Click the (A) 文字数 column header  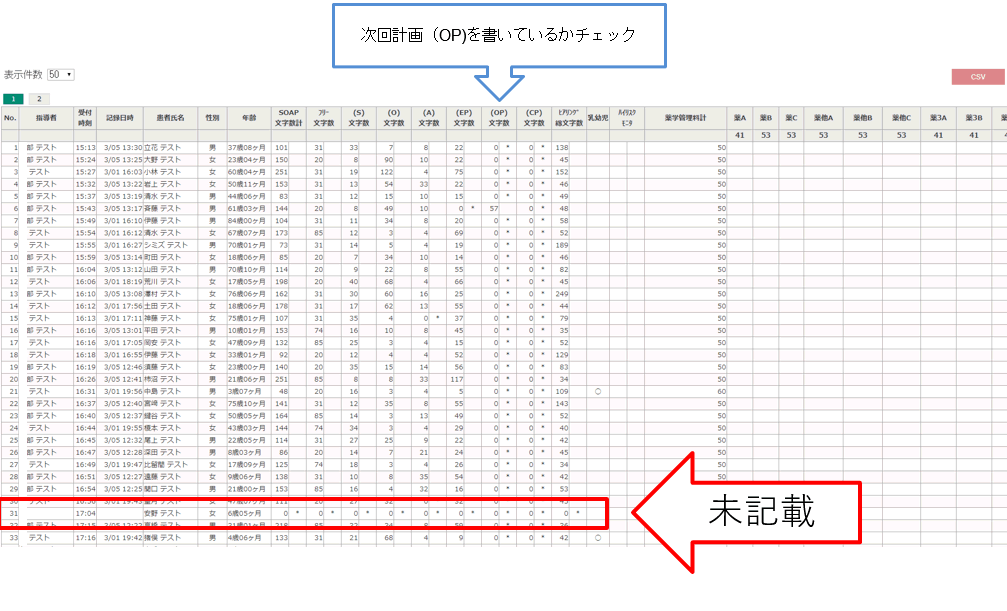pos(428,118)
